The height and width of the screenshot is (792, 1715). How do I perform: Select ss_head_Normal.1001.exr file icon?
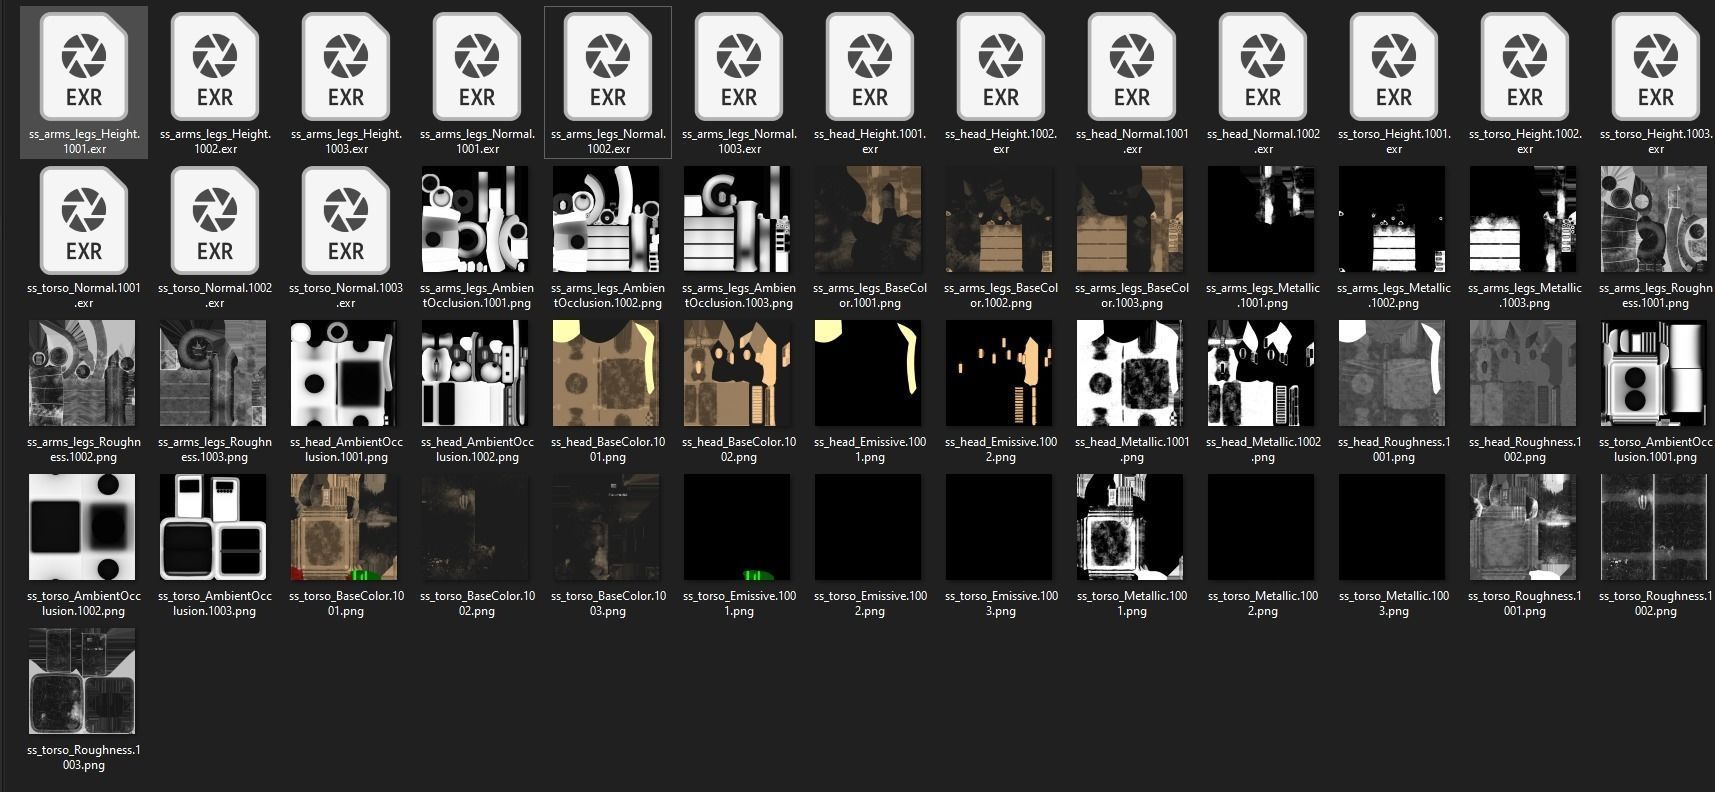[1132, 66]
